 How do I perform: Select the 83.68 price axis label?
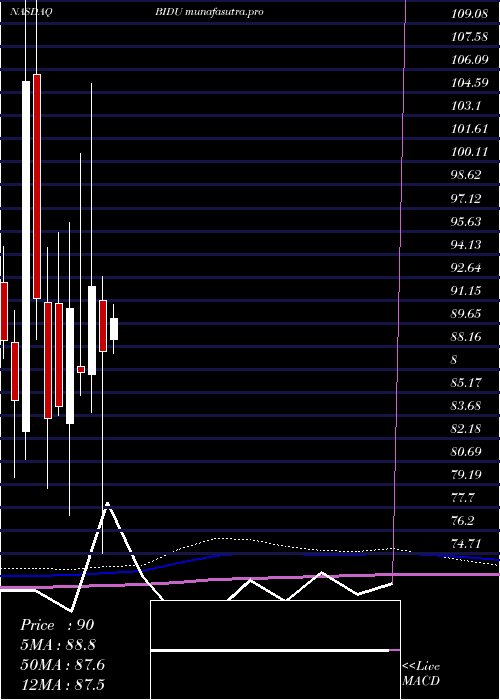pyautogui.click(x=467, y=406)
